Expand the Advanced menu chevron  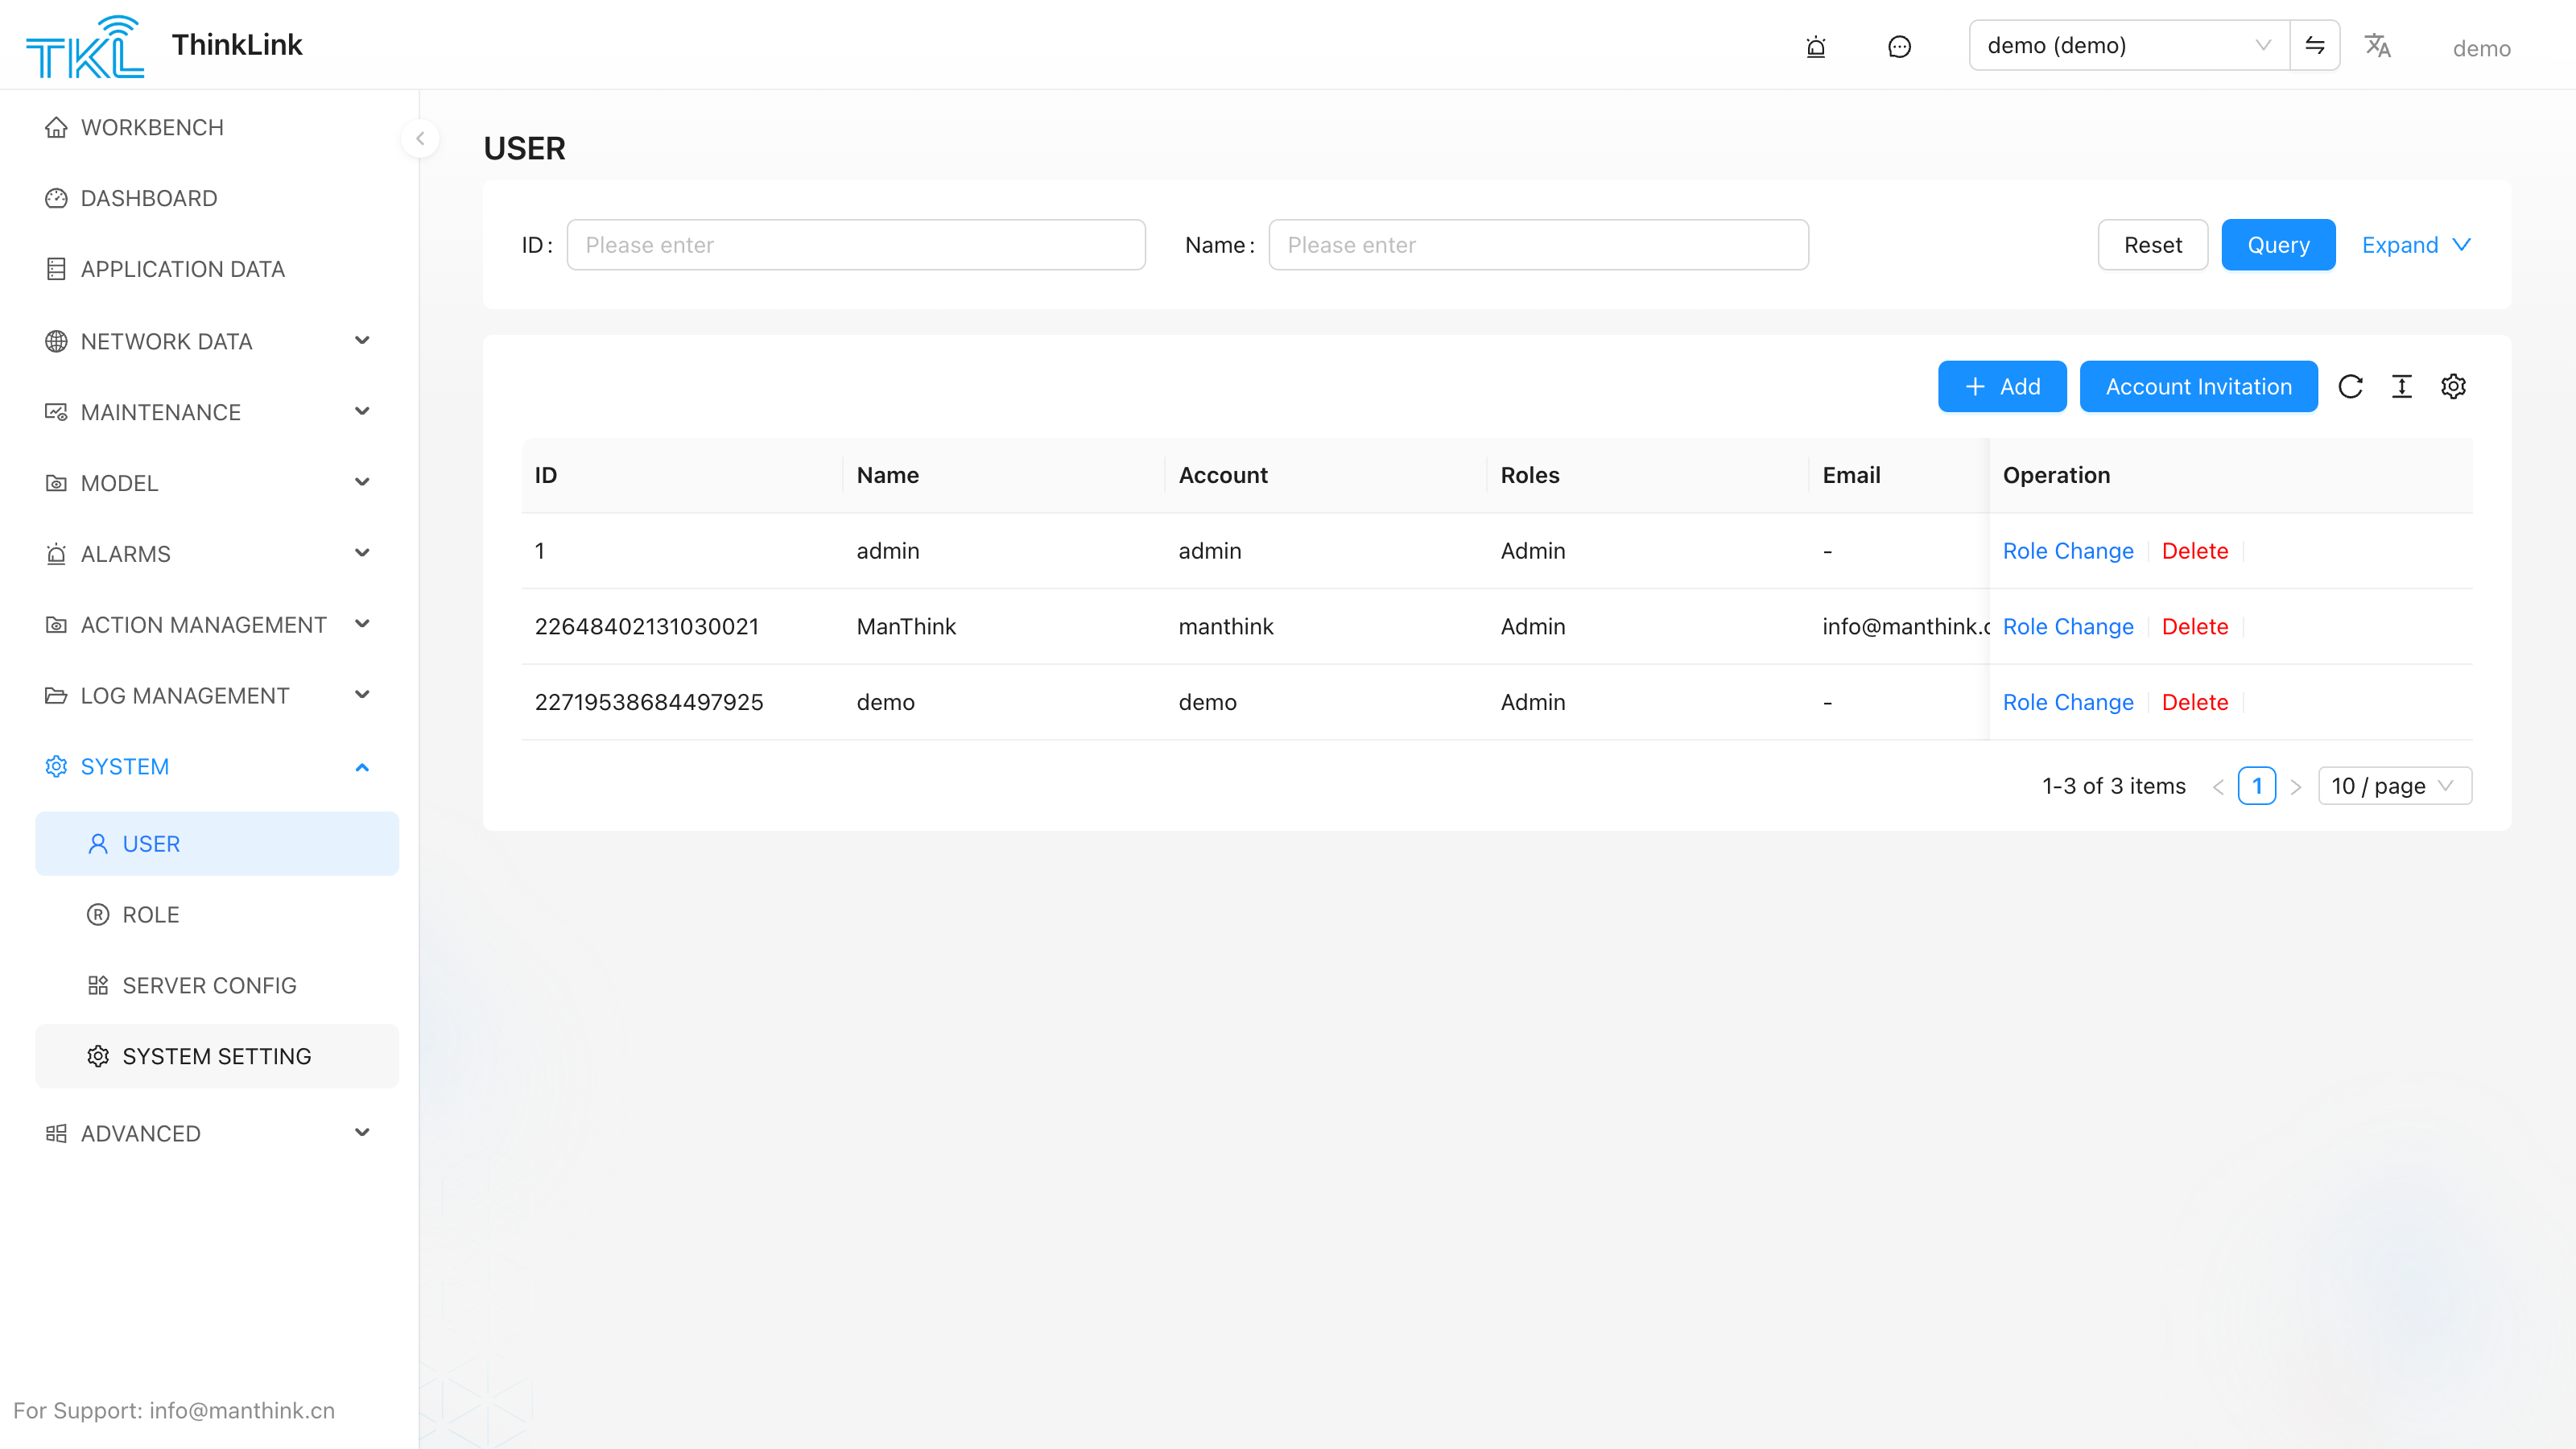pyautogui.click(x=362, y=1133)
